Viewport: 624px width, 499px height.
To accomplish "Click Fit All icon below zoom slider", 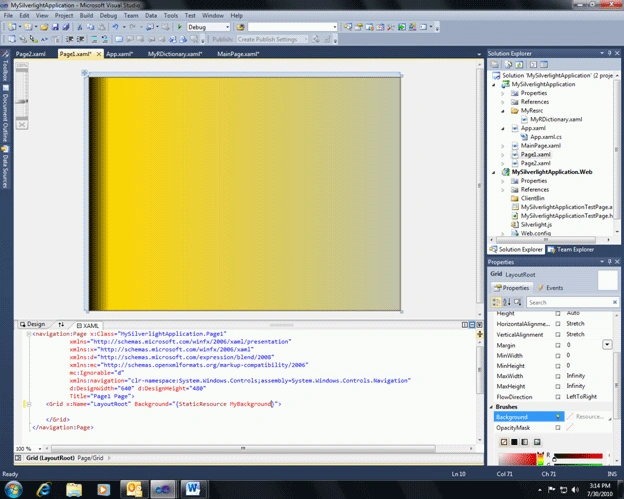I will pyautogui.click(x=22, y=125).
